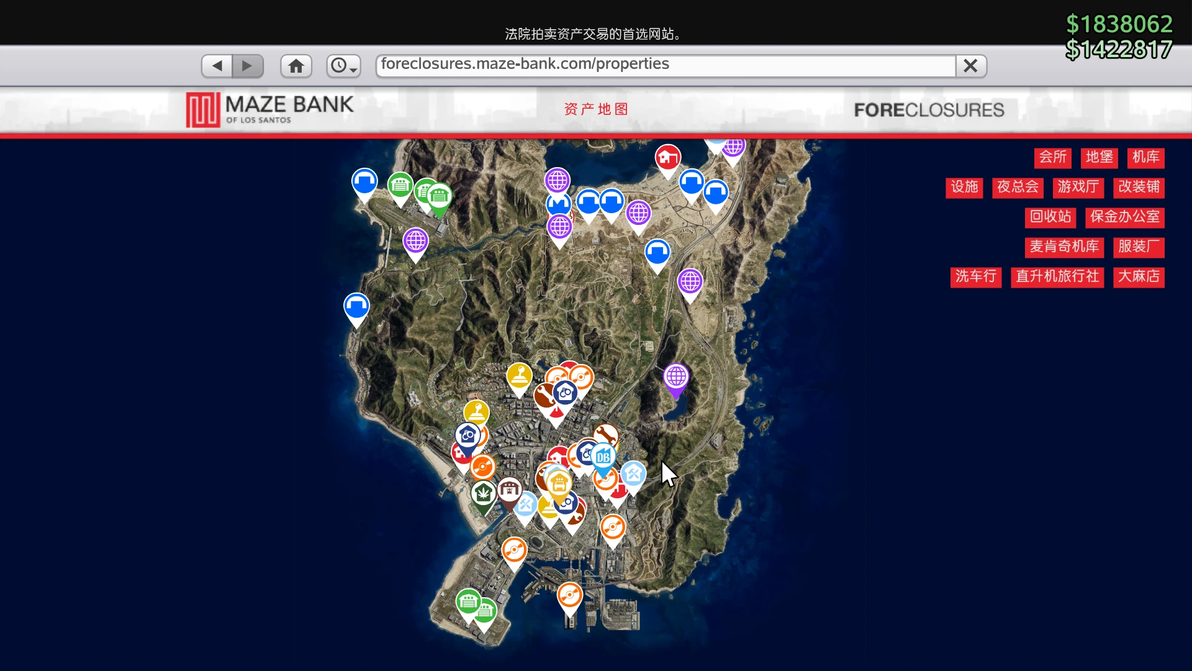The width and height of the screenshot is (1192, 671).
Task: Filter the map by 大麻店
Action: click(x=1139, y=277)
